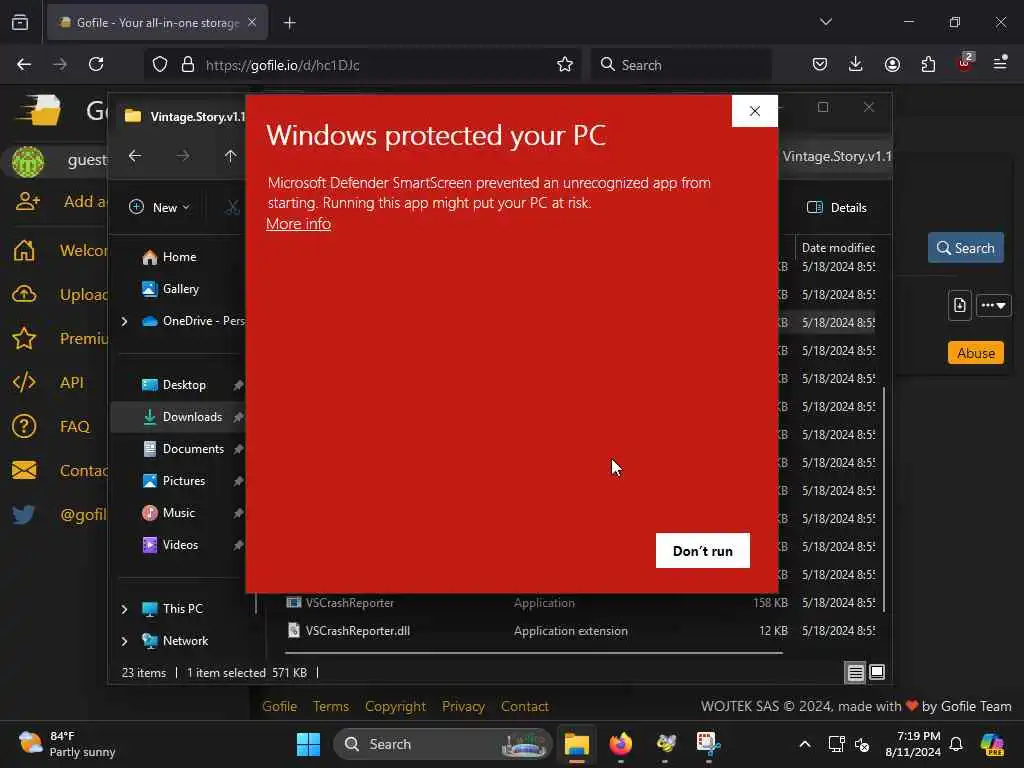1024x768 pixels.
Task: Show hidden system tray icons chevron
Action: click(x=805, y=744)
